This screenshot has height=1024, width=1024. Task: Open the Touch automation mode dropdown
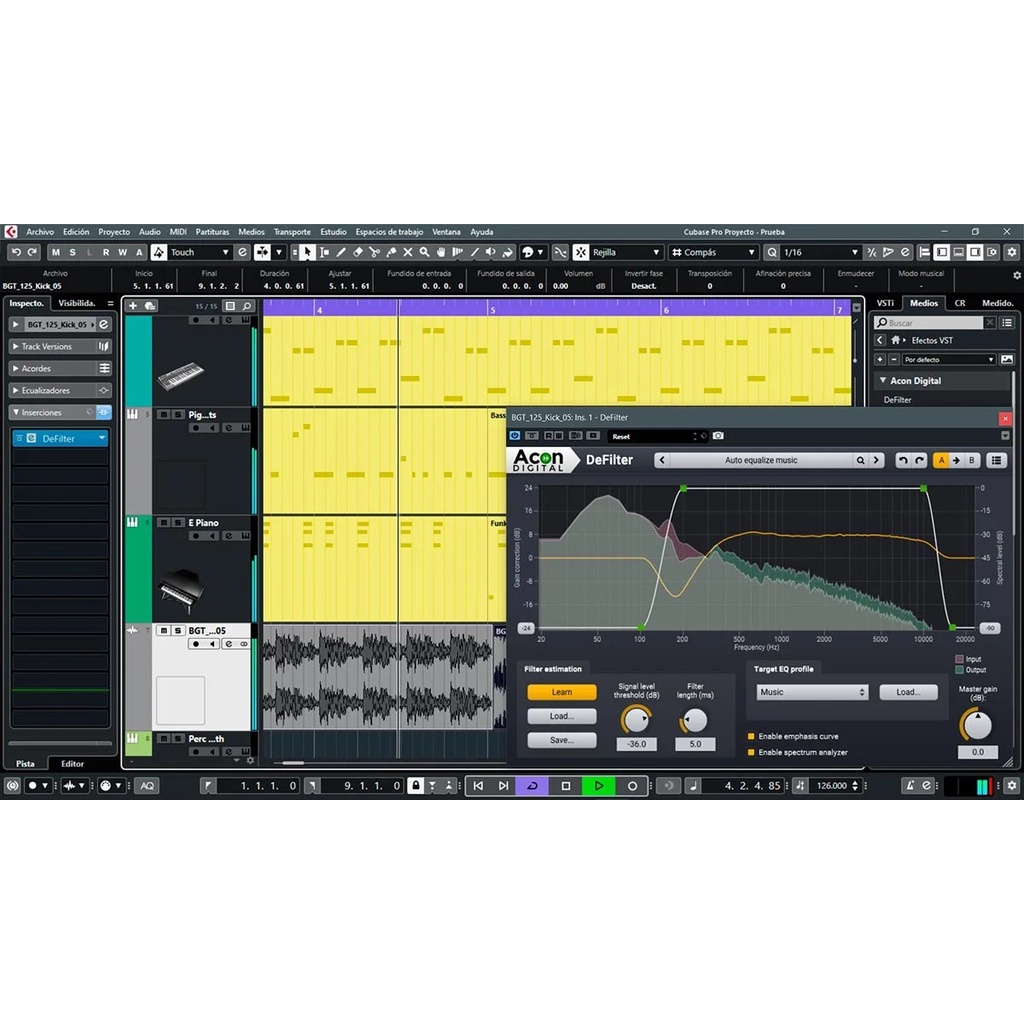click(x=225, y=252)
